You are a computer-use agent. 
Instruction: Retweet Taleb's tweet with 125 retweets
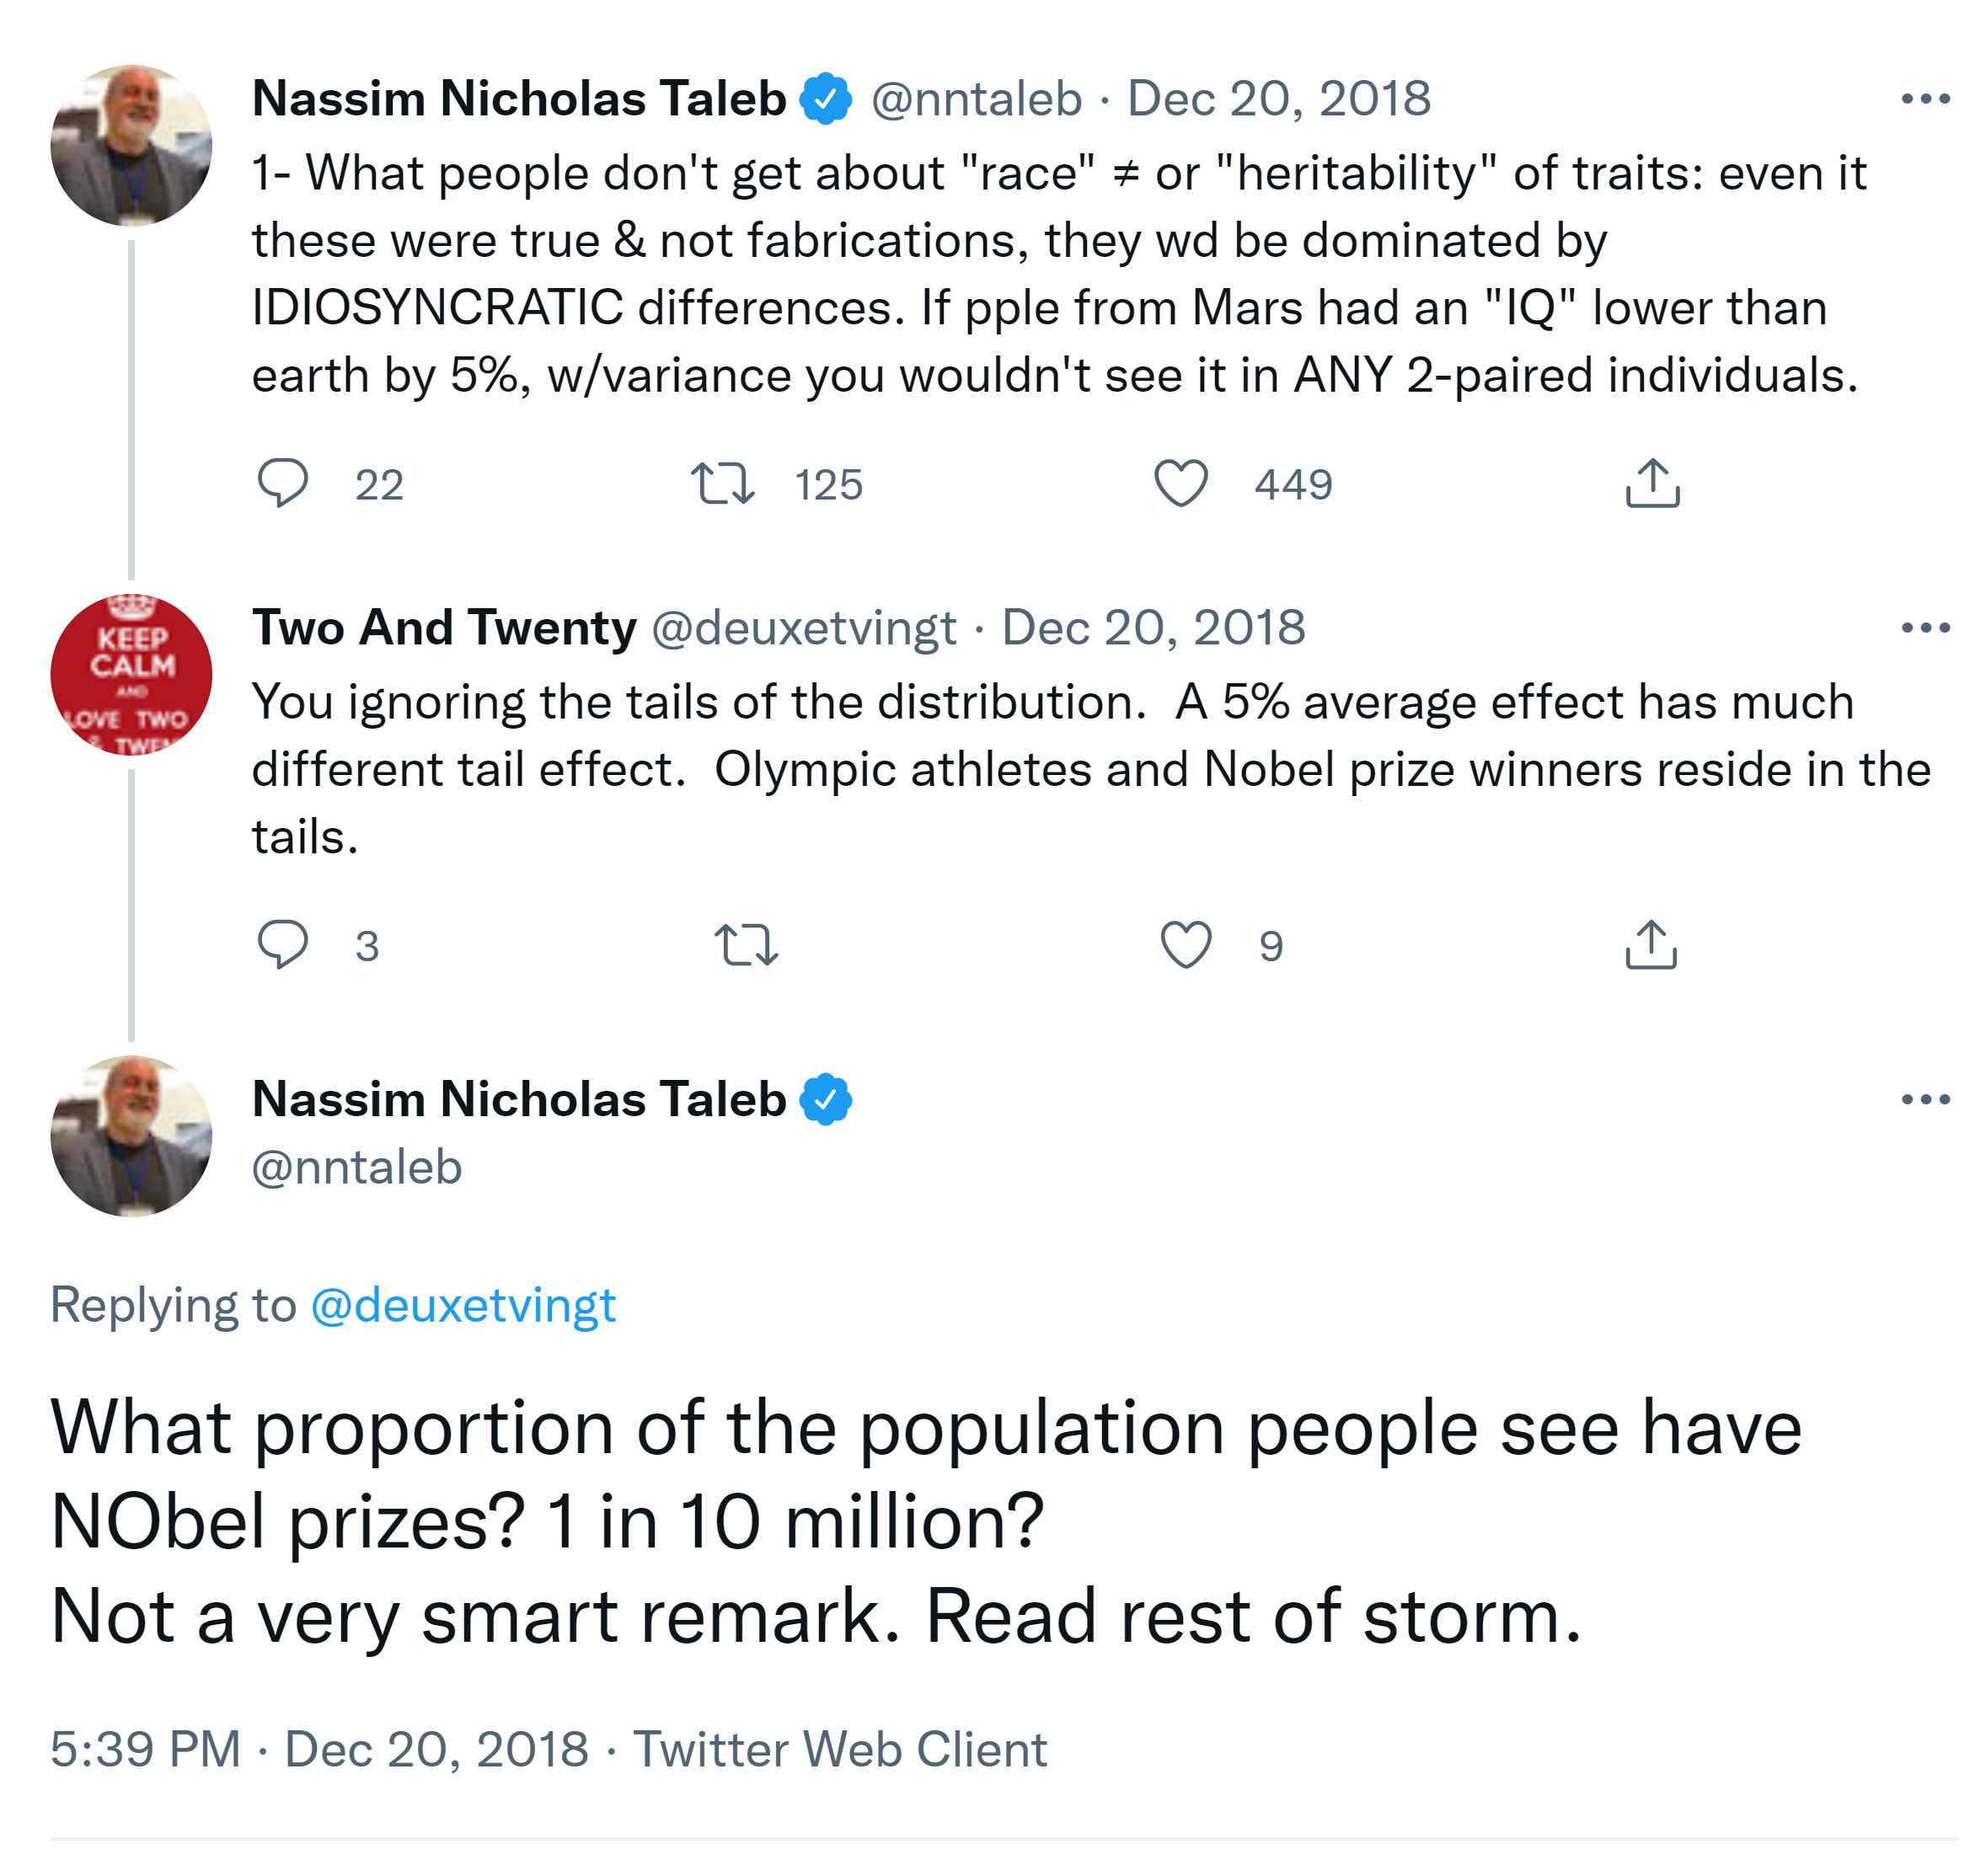click(722, 484)
